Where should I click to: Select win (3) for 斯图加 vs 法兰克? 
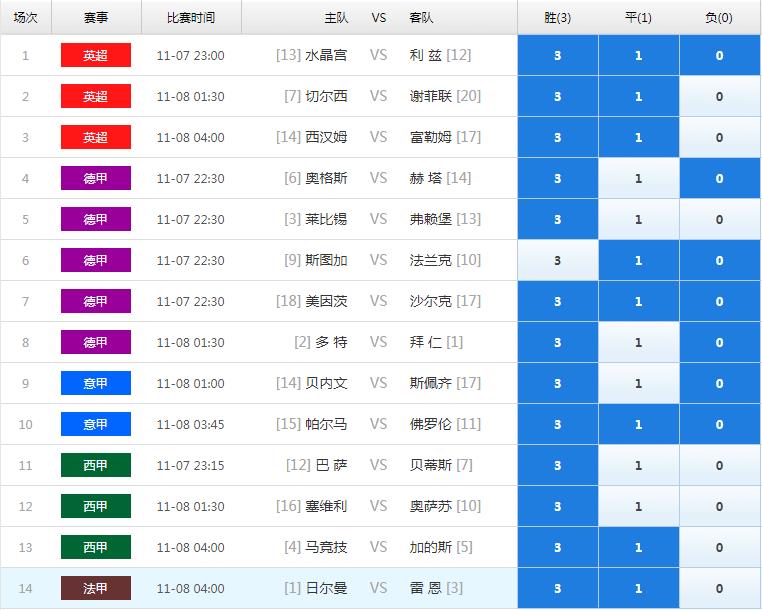click(557, 260)
